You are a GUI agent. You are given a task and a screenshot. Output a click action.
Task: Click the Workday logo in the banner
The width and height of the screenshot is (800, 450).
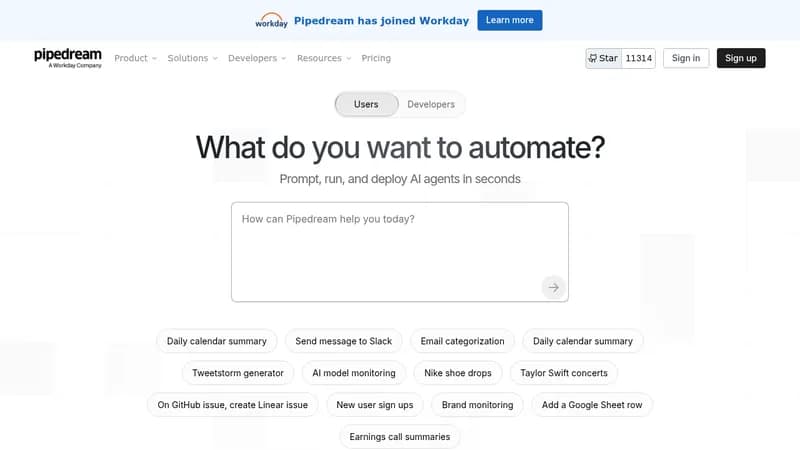click(271, 20)
